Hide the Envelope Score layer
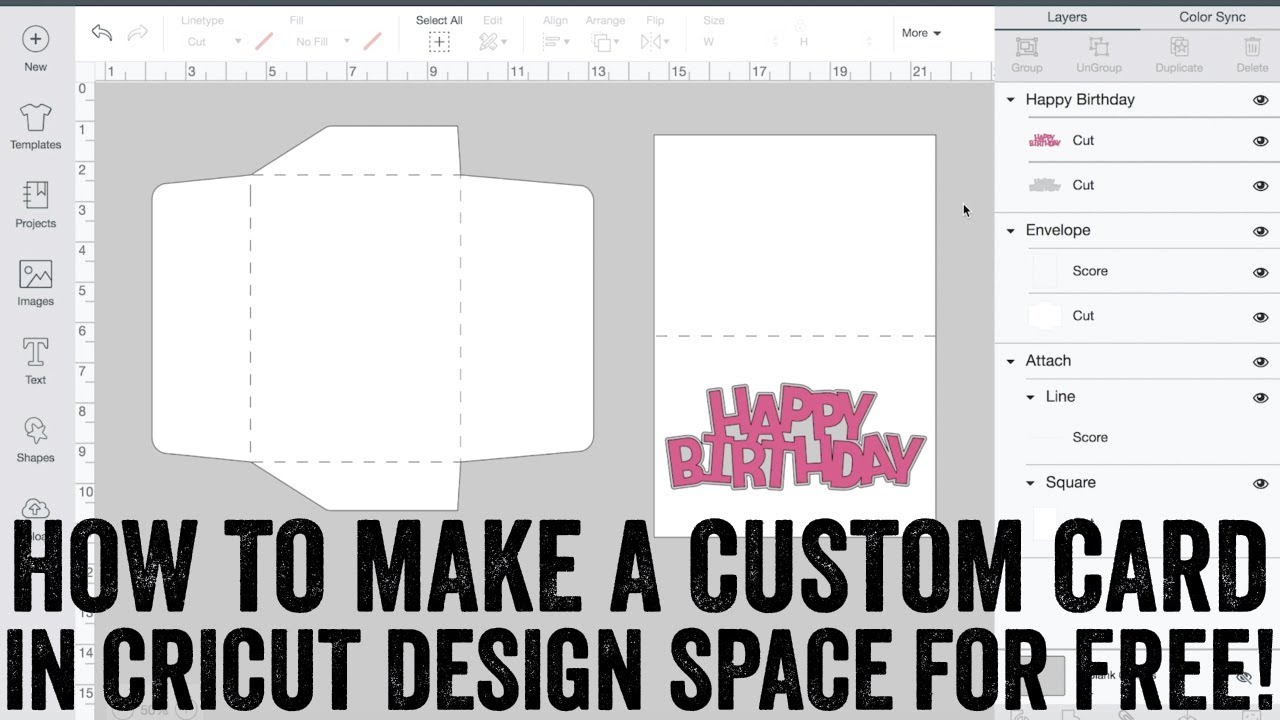This screenshot has width=1280, height=720. (1260, 272)
